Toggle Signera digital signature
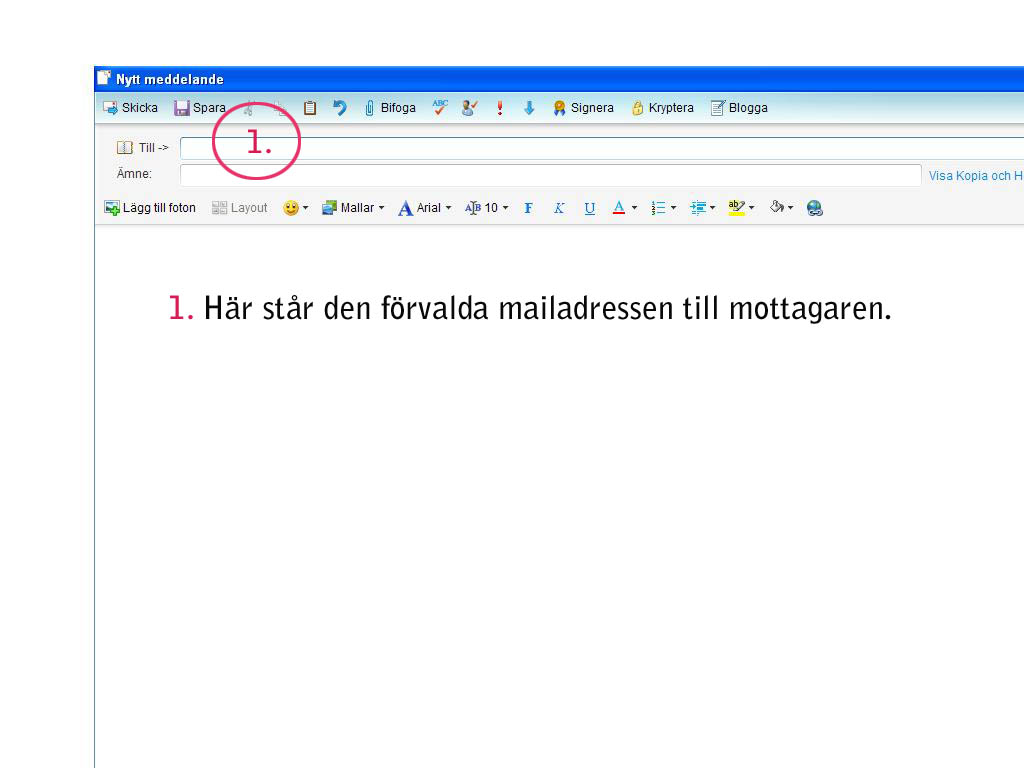The height and width of the screenshot is (768, 1024). 583,108
